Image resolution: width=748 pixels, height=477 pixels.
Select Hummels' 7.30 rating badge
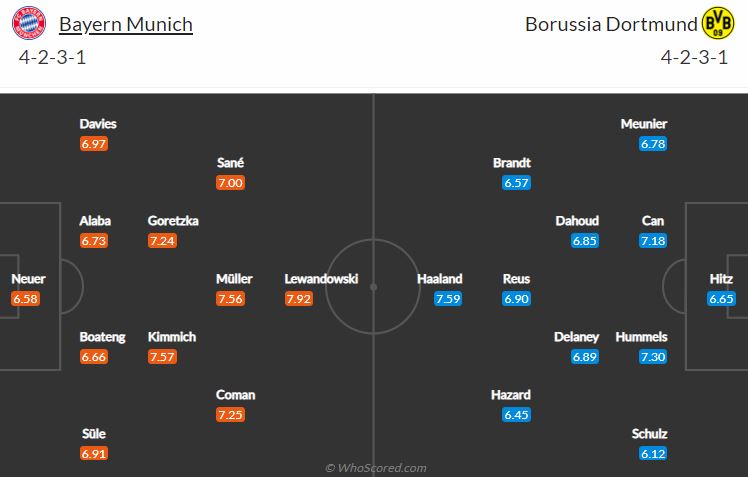(653, 357)
